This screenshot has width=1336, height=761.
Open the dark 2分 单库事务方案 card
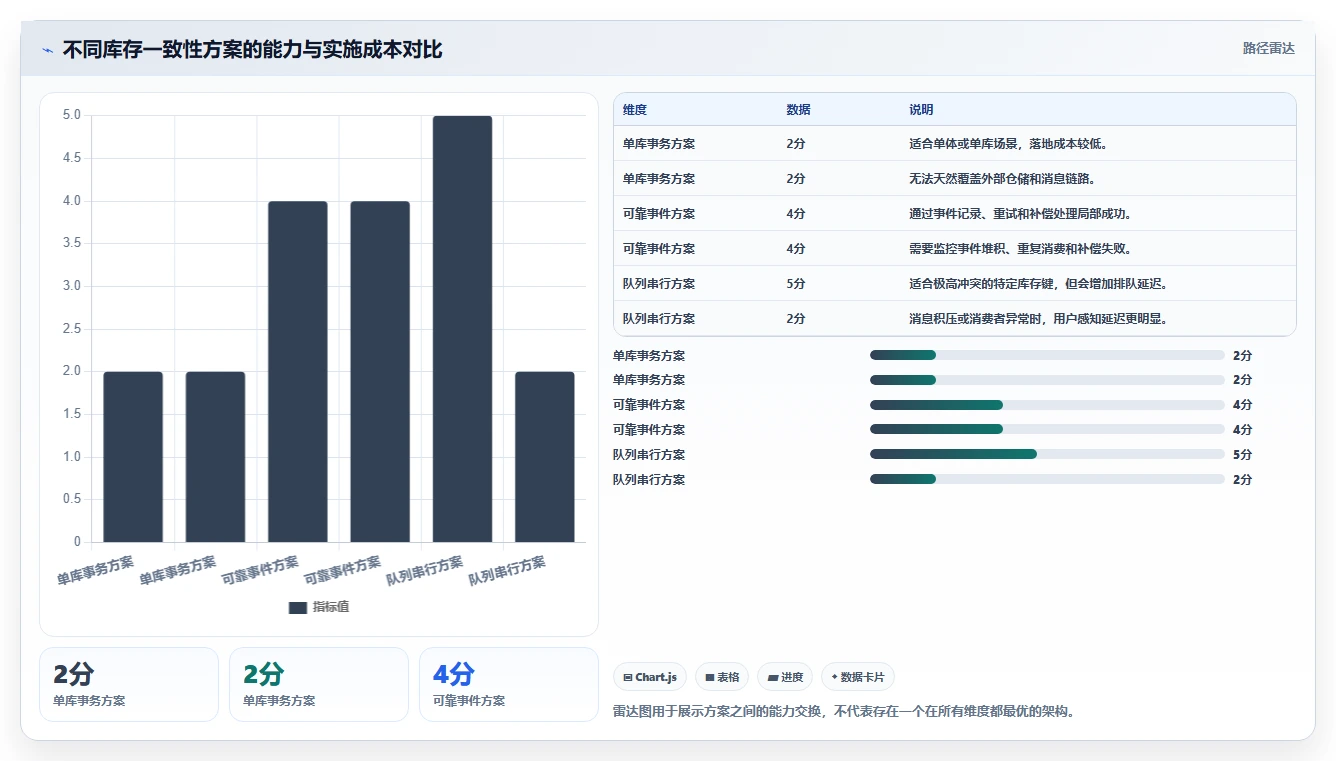click(x=128, y=684)
